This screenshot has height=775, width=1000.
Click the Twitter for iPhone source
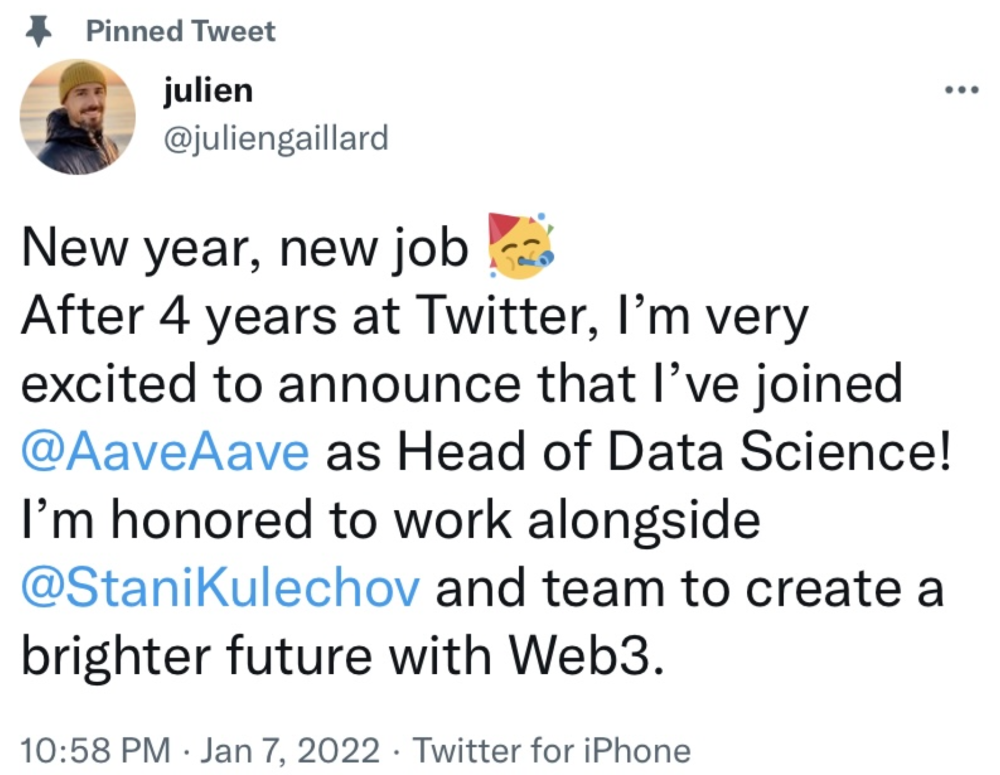[551, 750]
